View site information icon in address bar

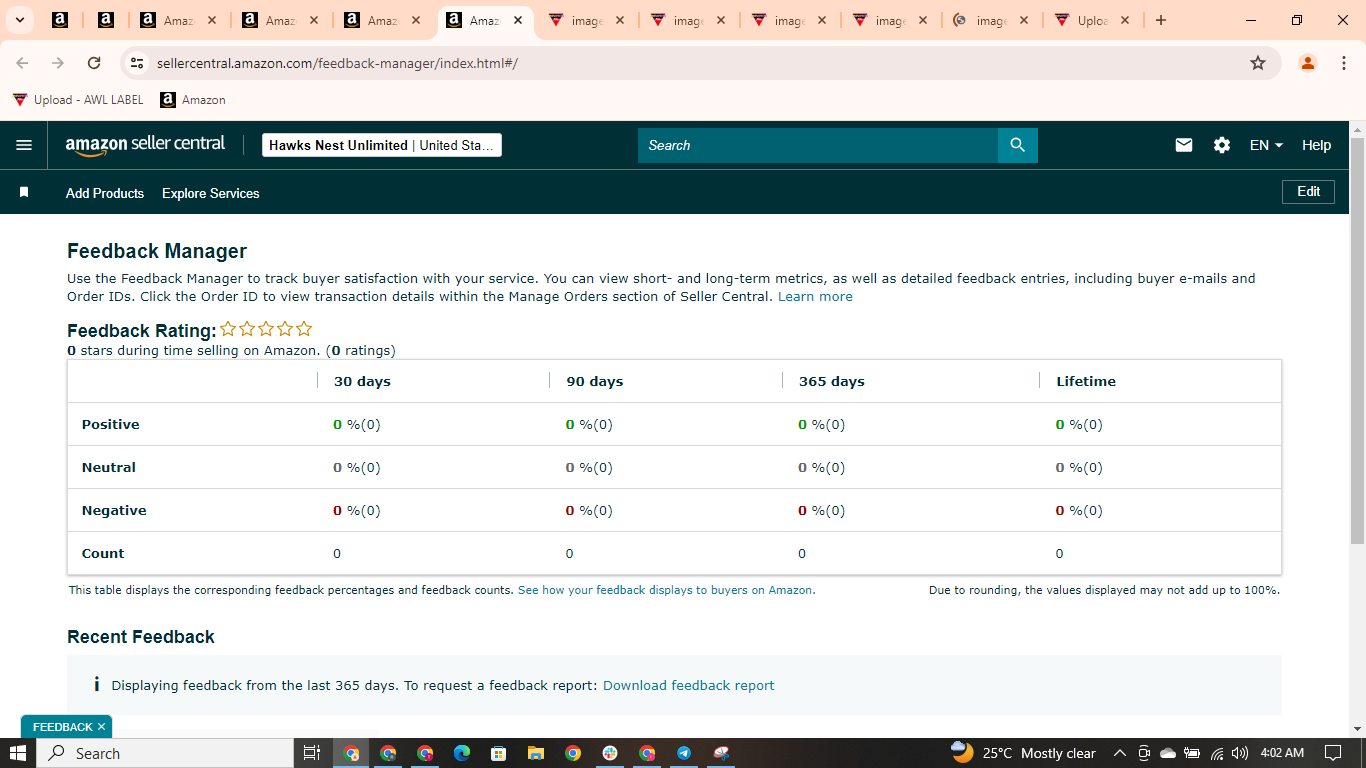(x=138, y=63)
